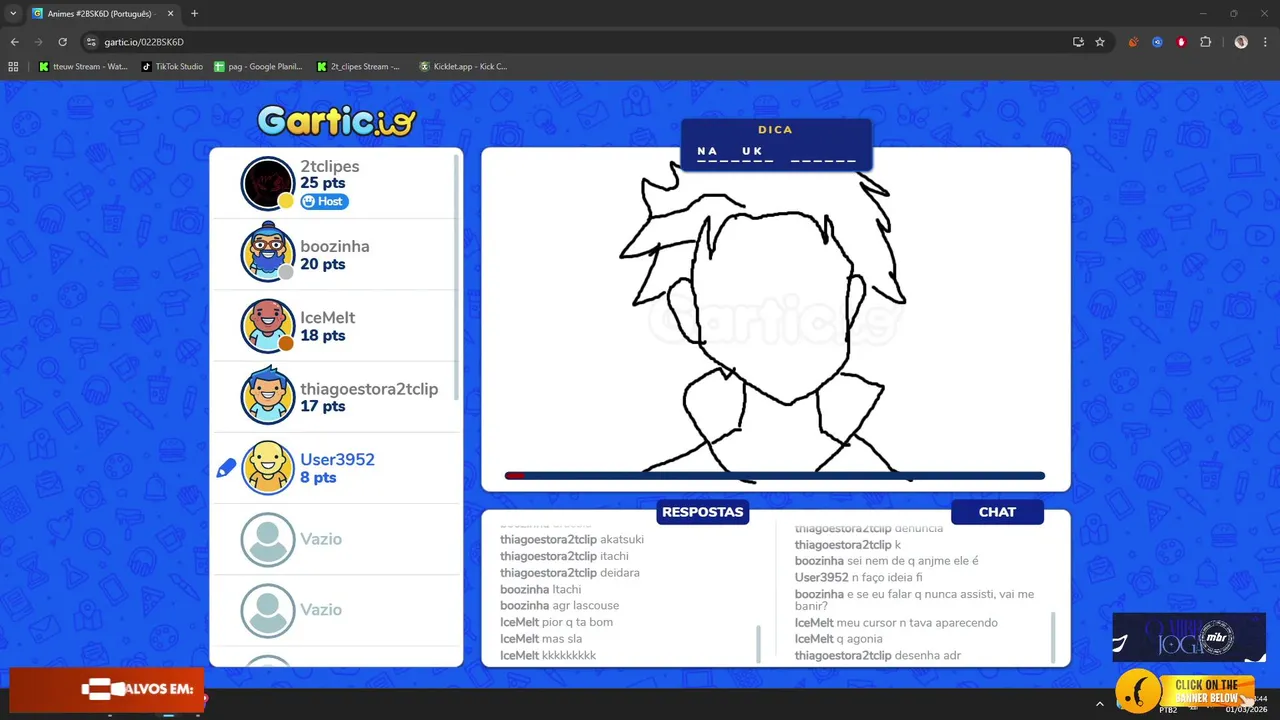
Task: Click the IceMelt player avatar
Action: point(268,325)
